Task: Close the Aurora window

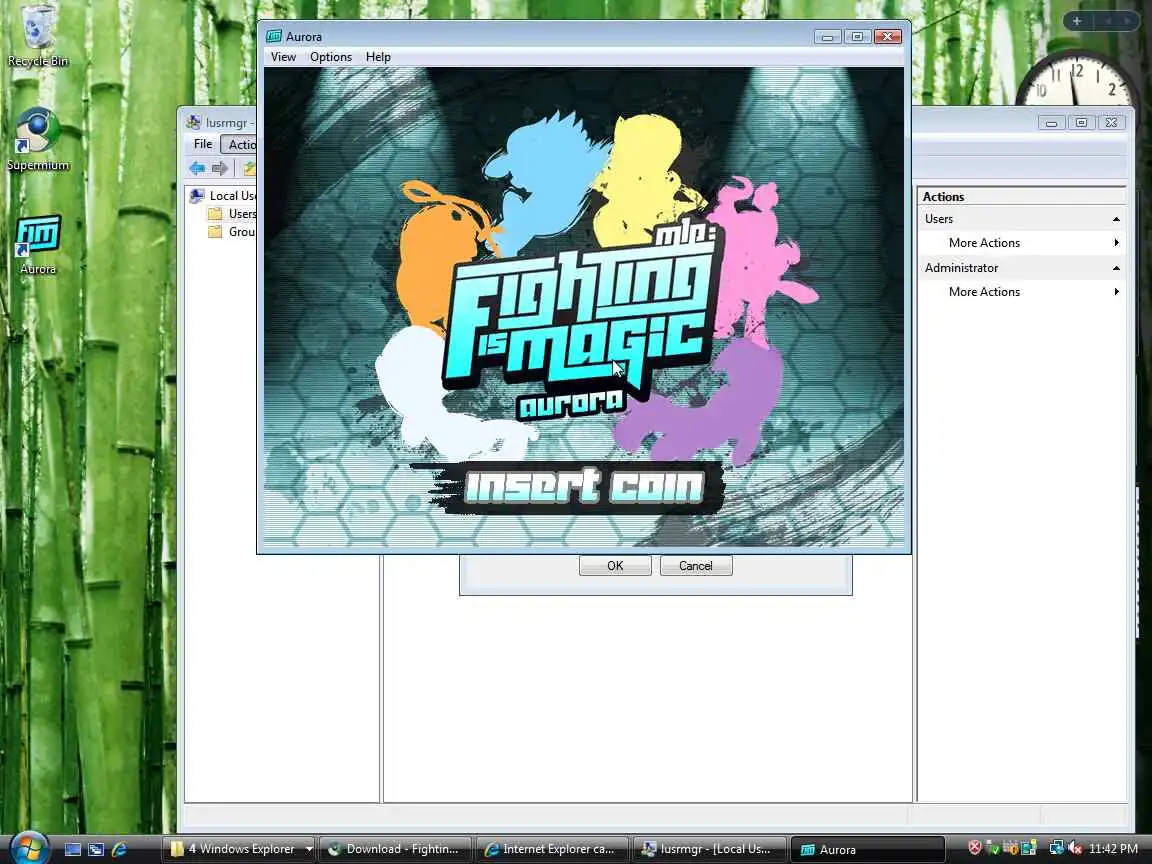Action: click(888, 37)
